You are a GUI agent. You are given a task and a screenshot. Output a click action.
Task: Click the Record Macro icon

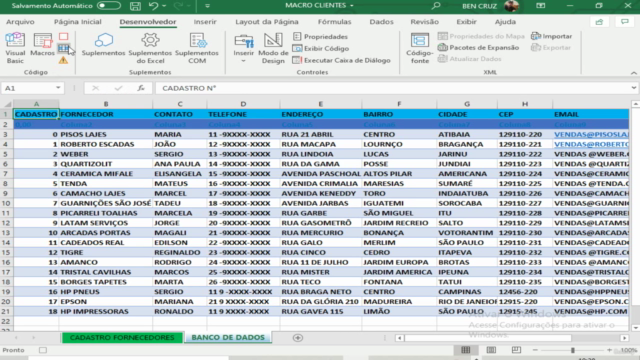(x=63, y=37)
